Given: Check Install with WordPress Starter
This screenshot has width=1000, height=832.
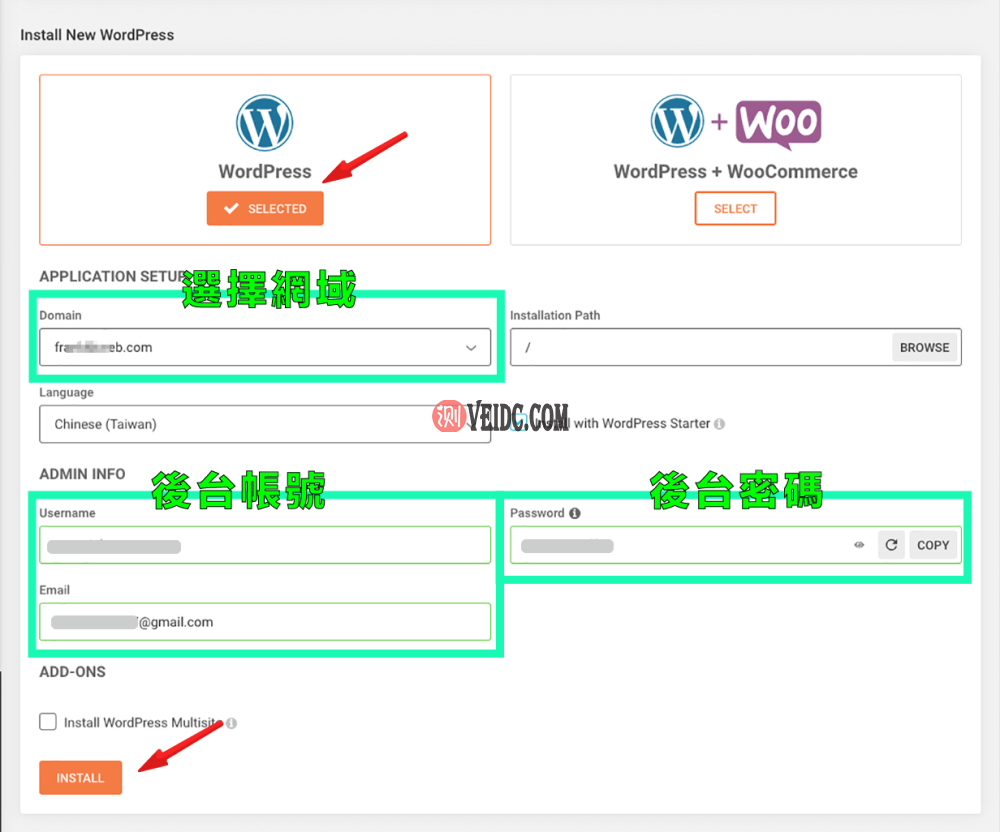Looking at the screenshot, I should tap(517, 422).
